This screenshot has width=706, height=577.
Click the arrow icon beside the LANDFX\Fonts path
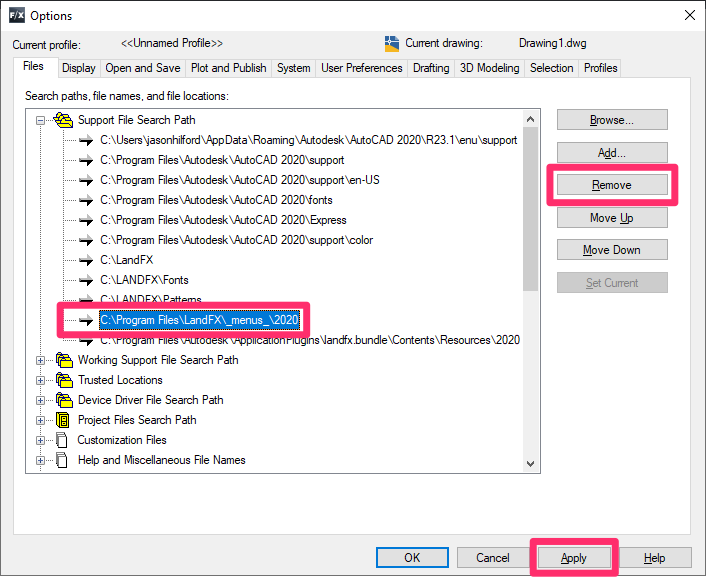pyautogui.click(x=86, y=280)
